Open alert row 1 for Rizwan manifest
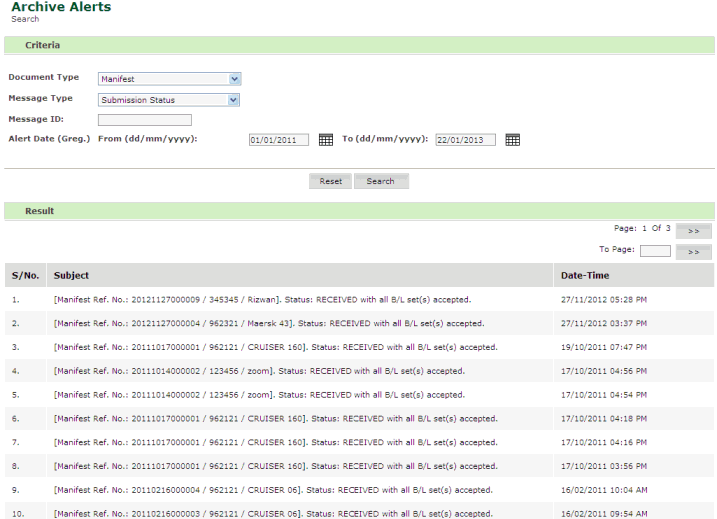This screenshot has height=519, width=717. [261, 299]
